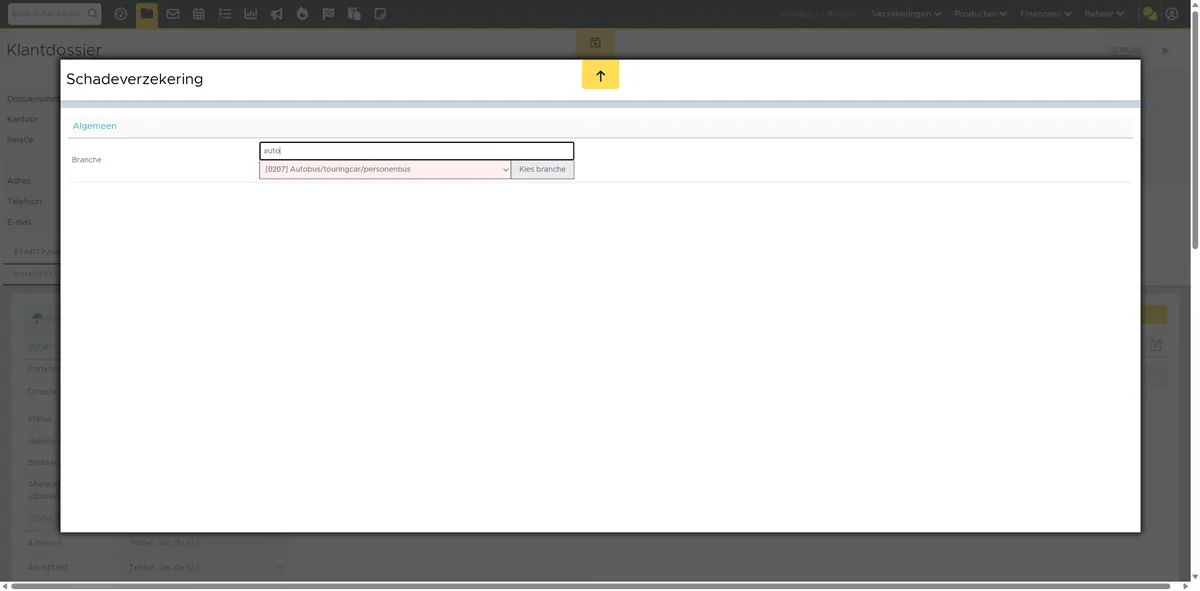
Task: Click the yellow up-arrow button
Action: click(x=600, y=75)
